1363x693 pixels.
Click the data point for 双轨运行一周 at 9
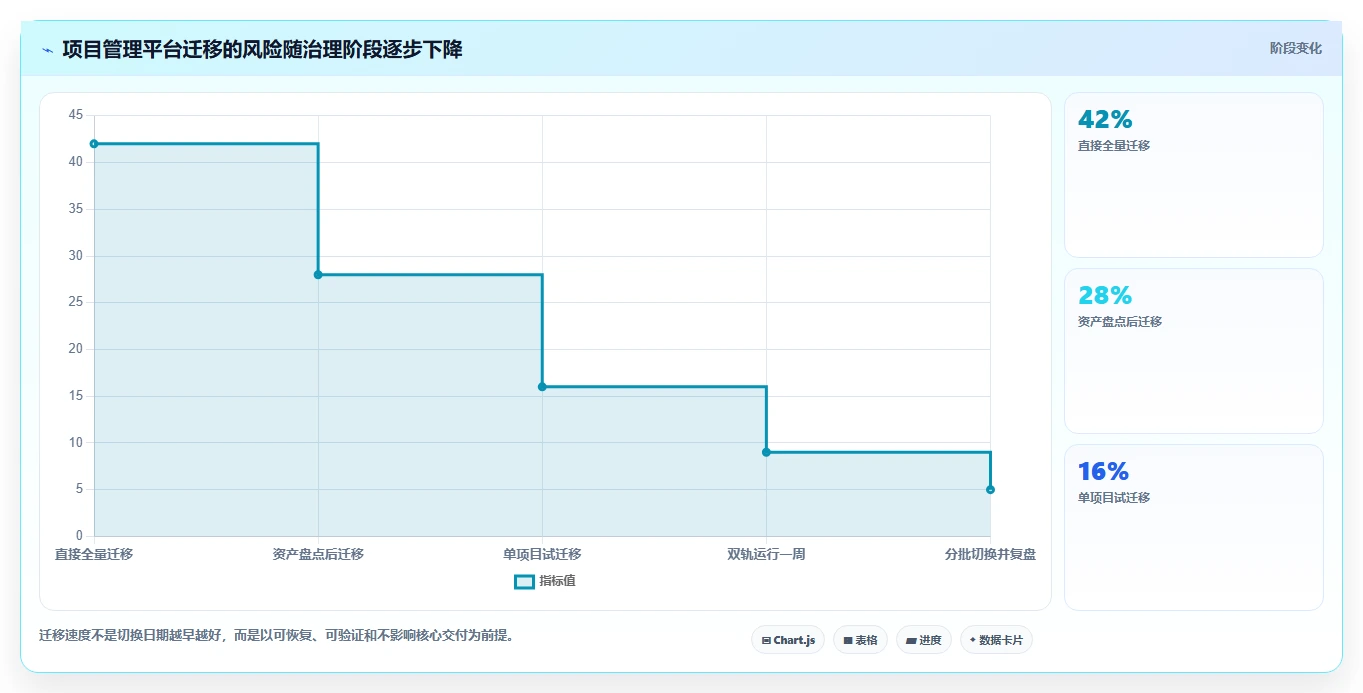pos(766,452)
